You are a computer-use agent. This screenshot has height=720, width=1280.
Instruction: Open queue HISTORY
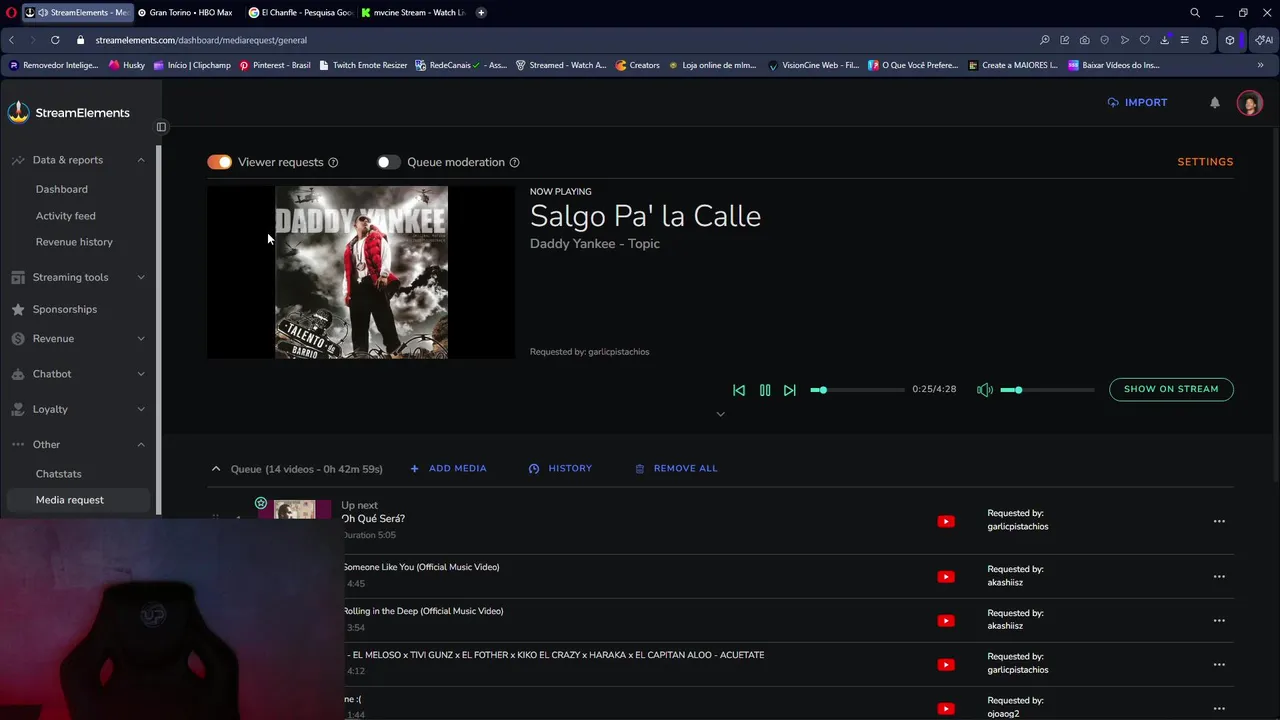560,468
